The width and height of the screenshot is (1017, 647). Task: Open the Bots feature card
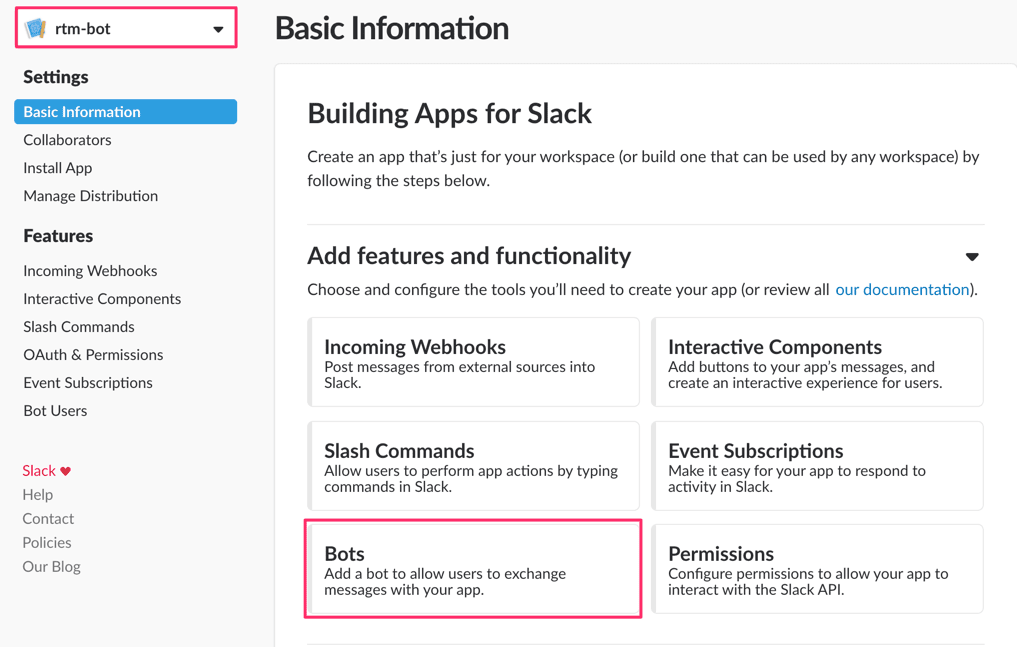coord(472,569)
